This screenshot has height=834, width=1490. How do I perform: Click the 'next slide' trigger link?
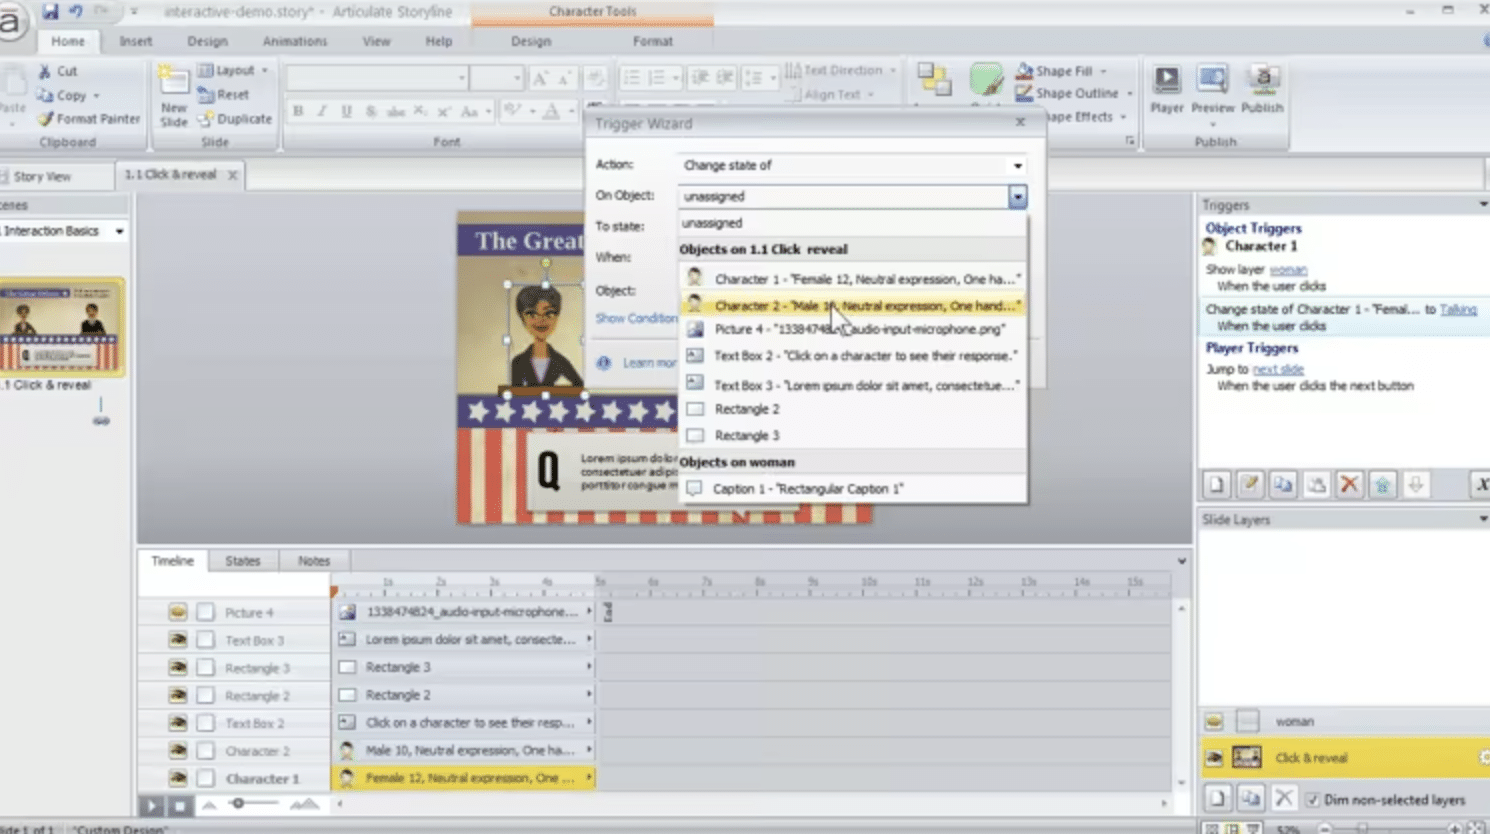1278,369
